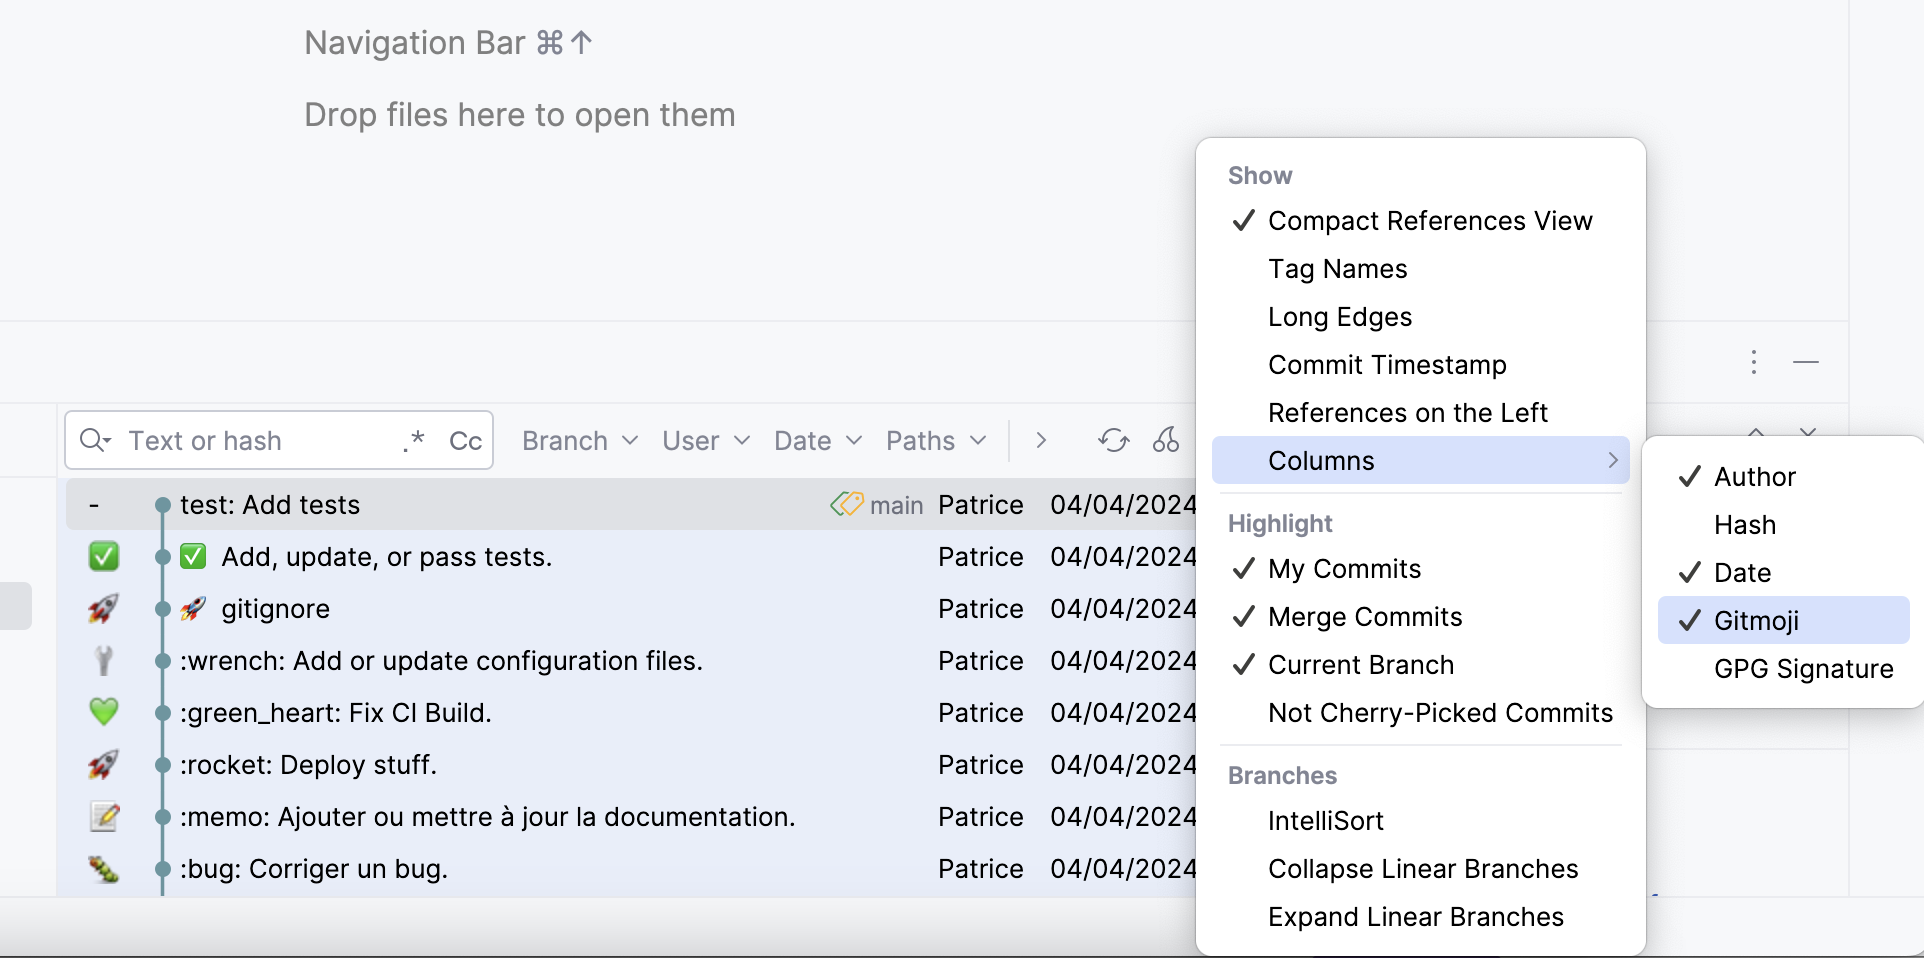Open the User filter dropdown
The image size is (1924, 958).
click(706, 441)
